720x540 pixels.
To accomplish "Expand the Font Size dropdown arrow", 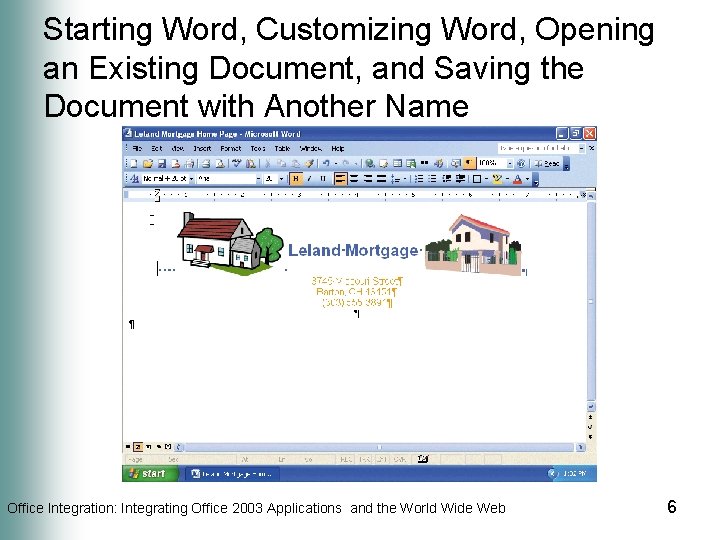I will 281,179.
